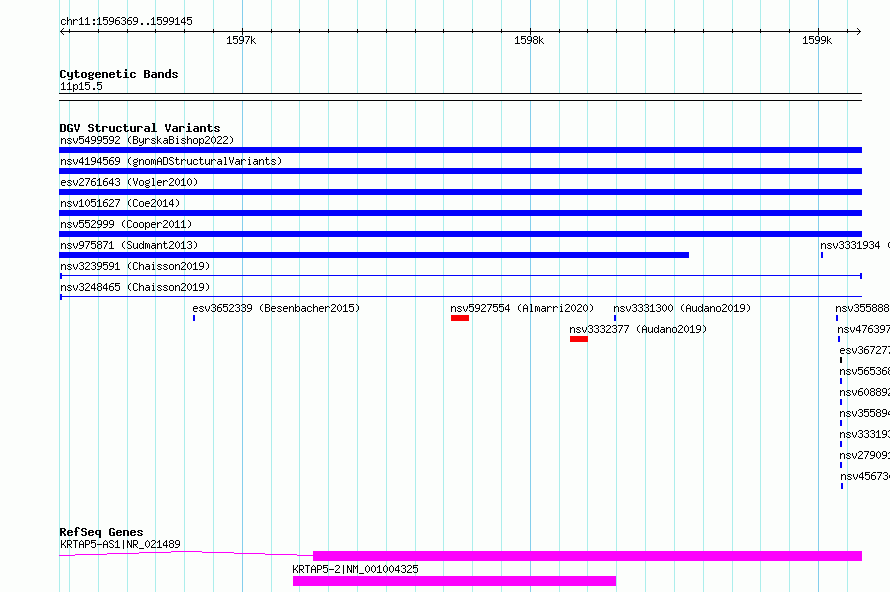Image resolution: width=890 pixels, height=592 pixels.
Task: Open the KRTAP5-2|NM_001004325 gene label
Action: [355, 569]
